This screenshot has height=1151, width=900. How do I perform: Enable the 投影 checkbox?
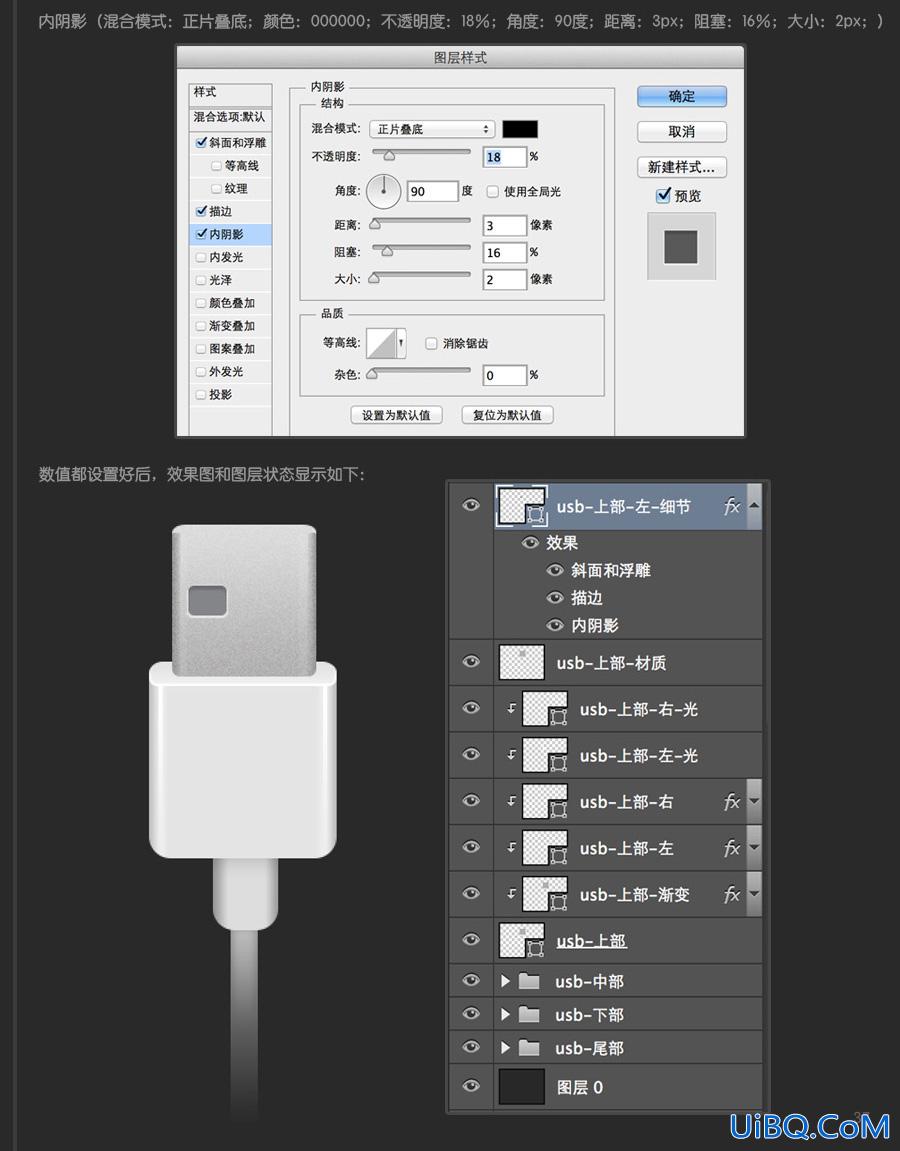coord(201,394)
